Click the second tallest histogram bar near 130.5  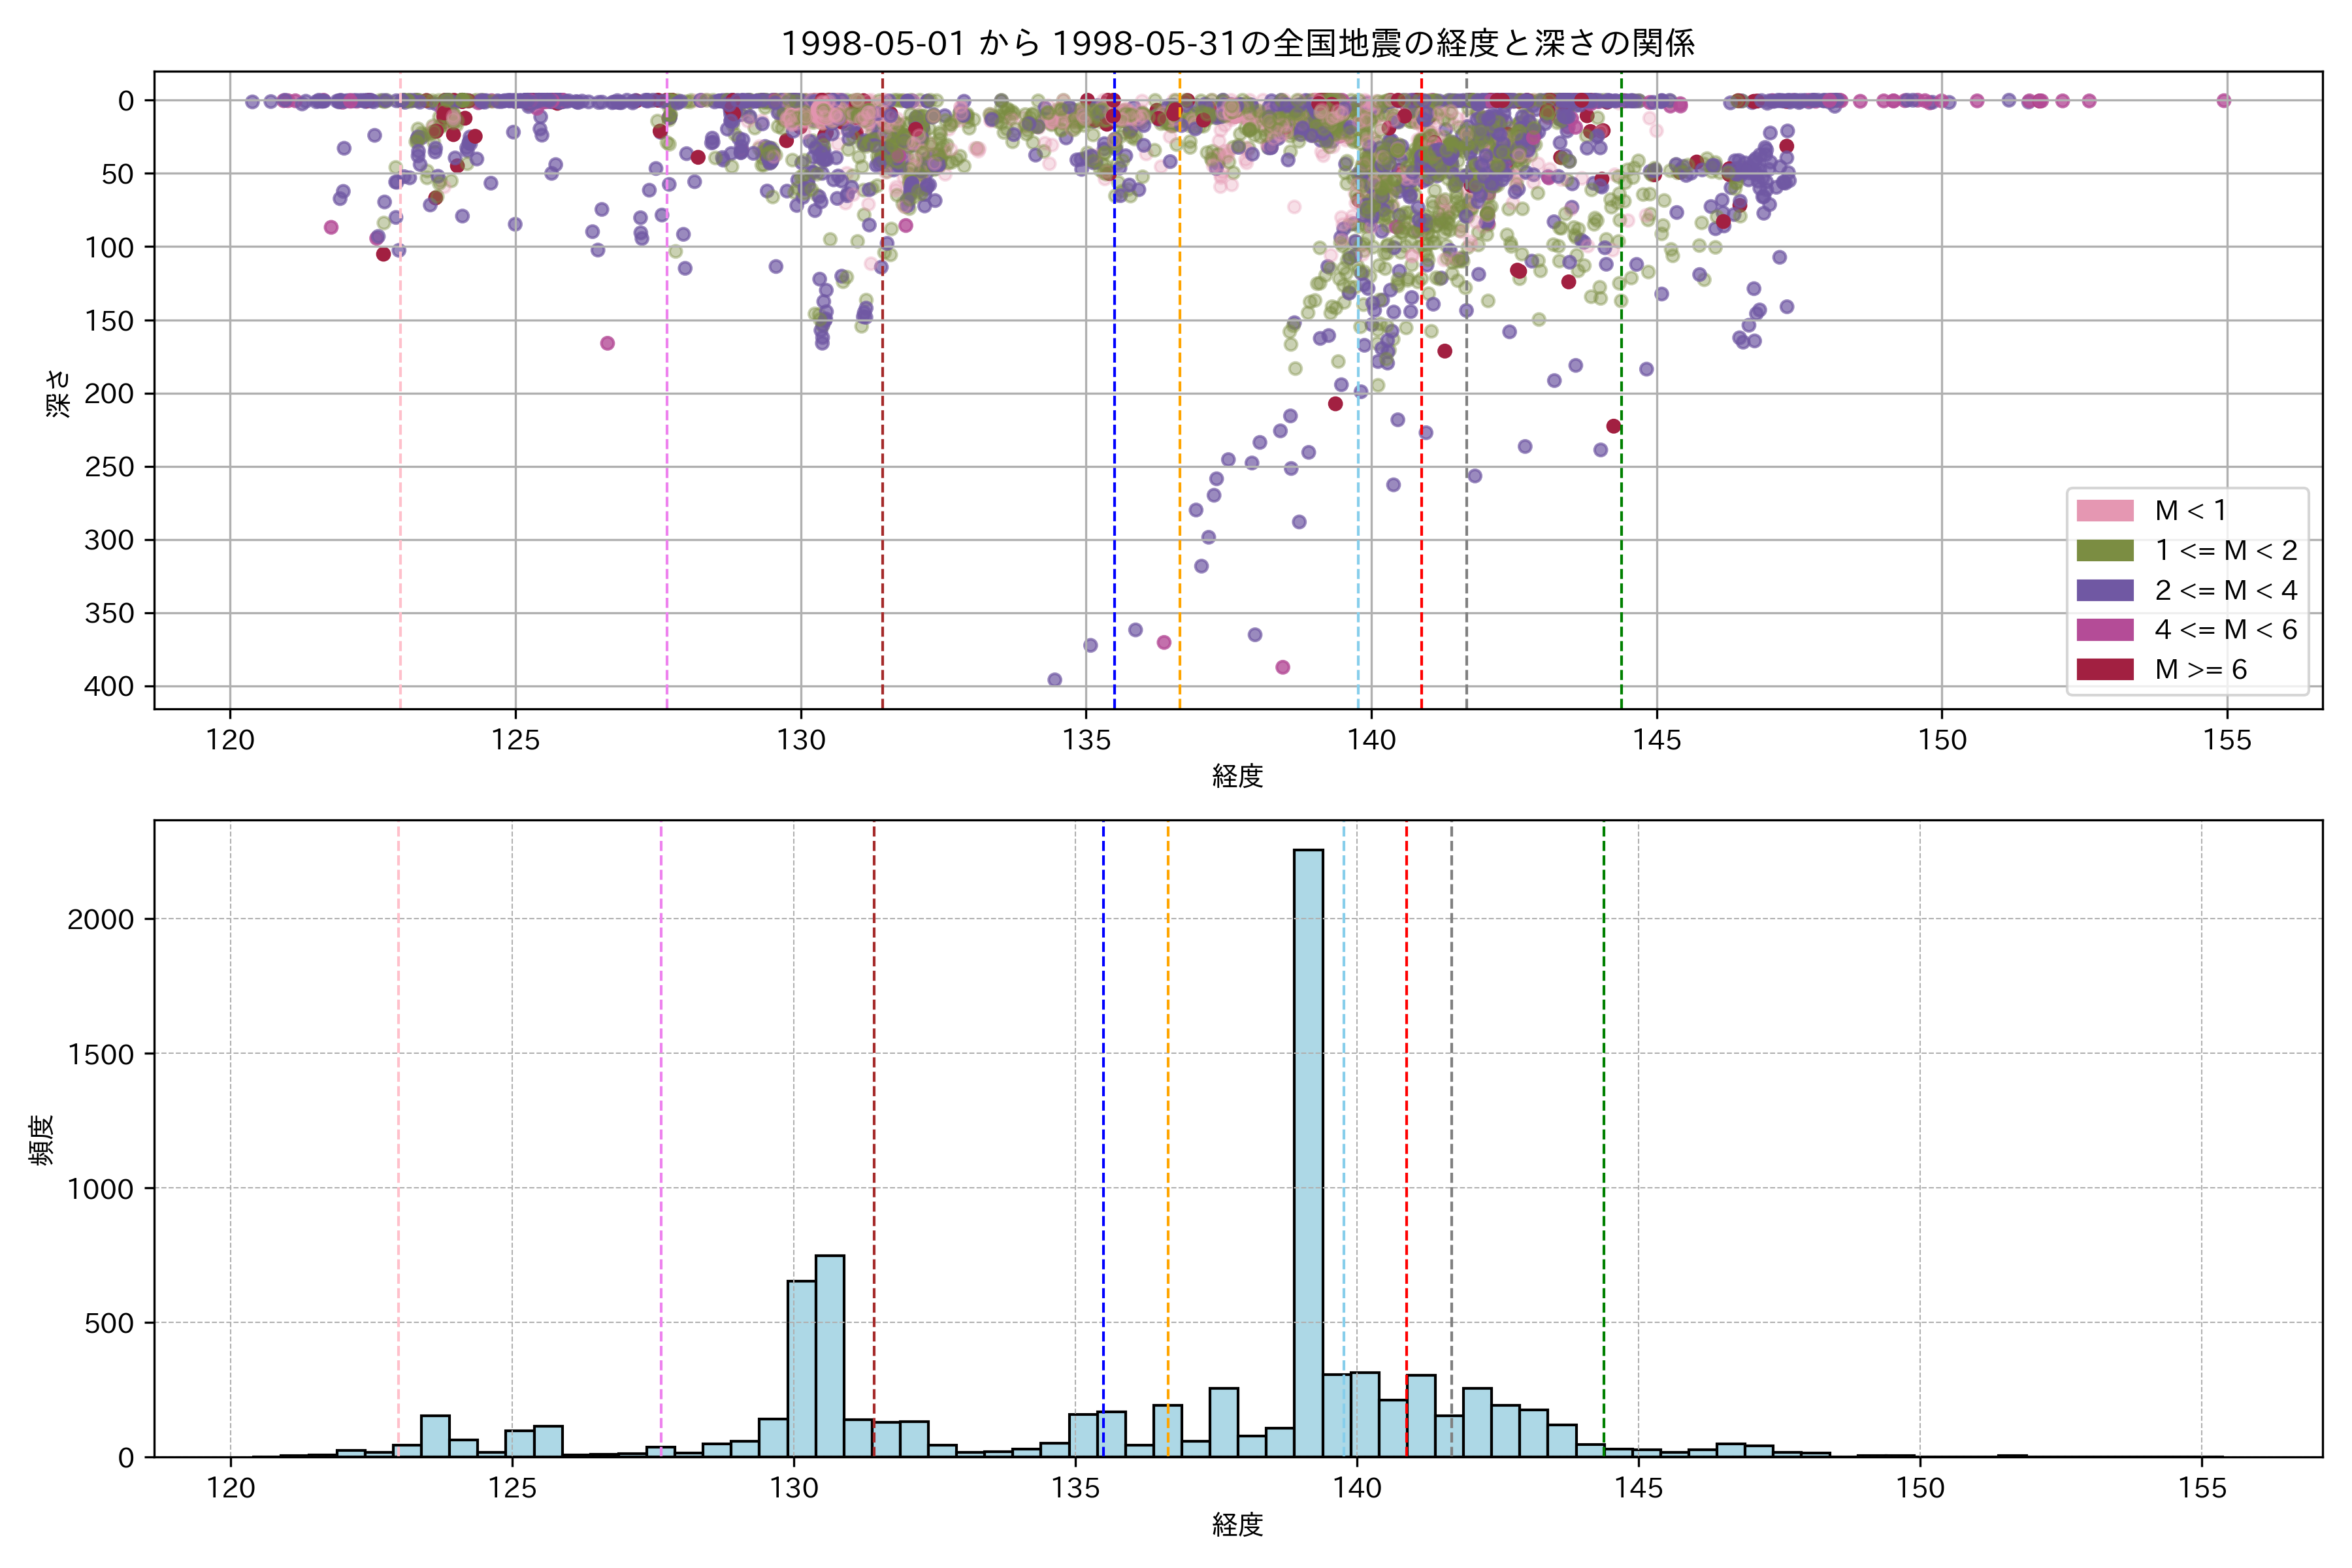tap(829, 1355)
